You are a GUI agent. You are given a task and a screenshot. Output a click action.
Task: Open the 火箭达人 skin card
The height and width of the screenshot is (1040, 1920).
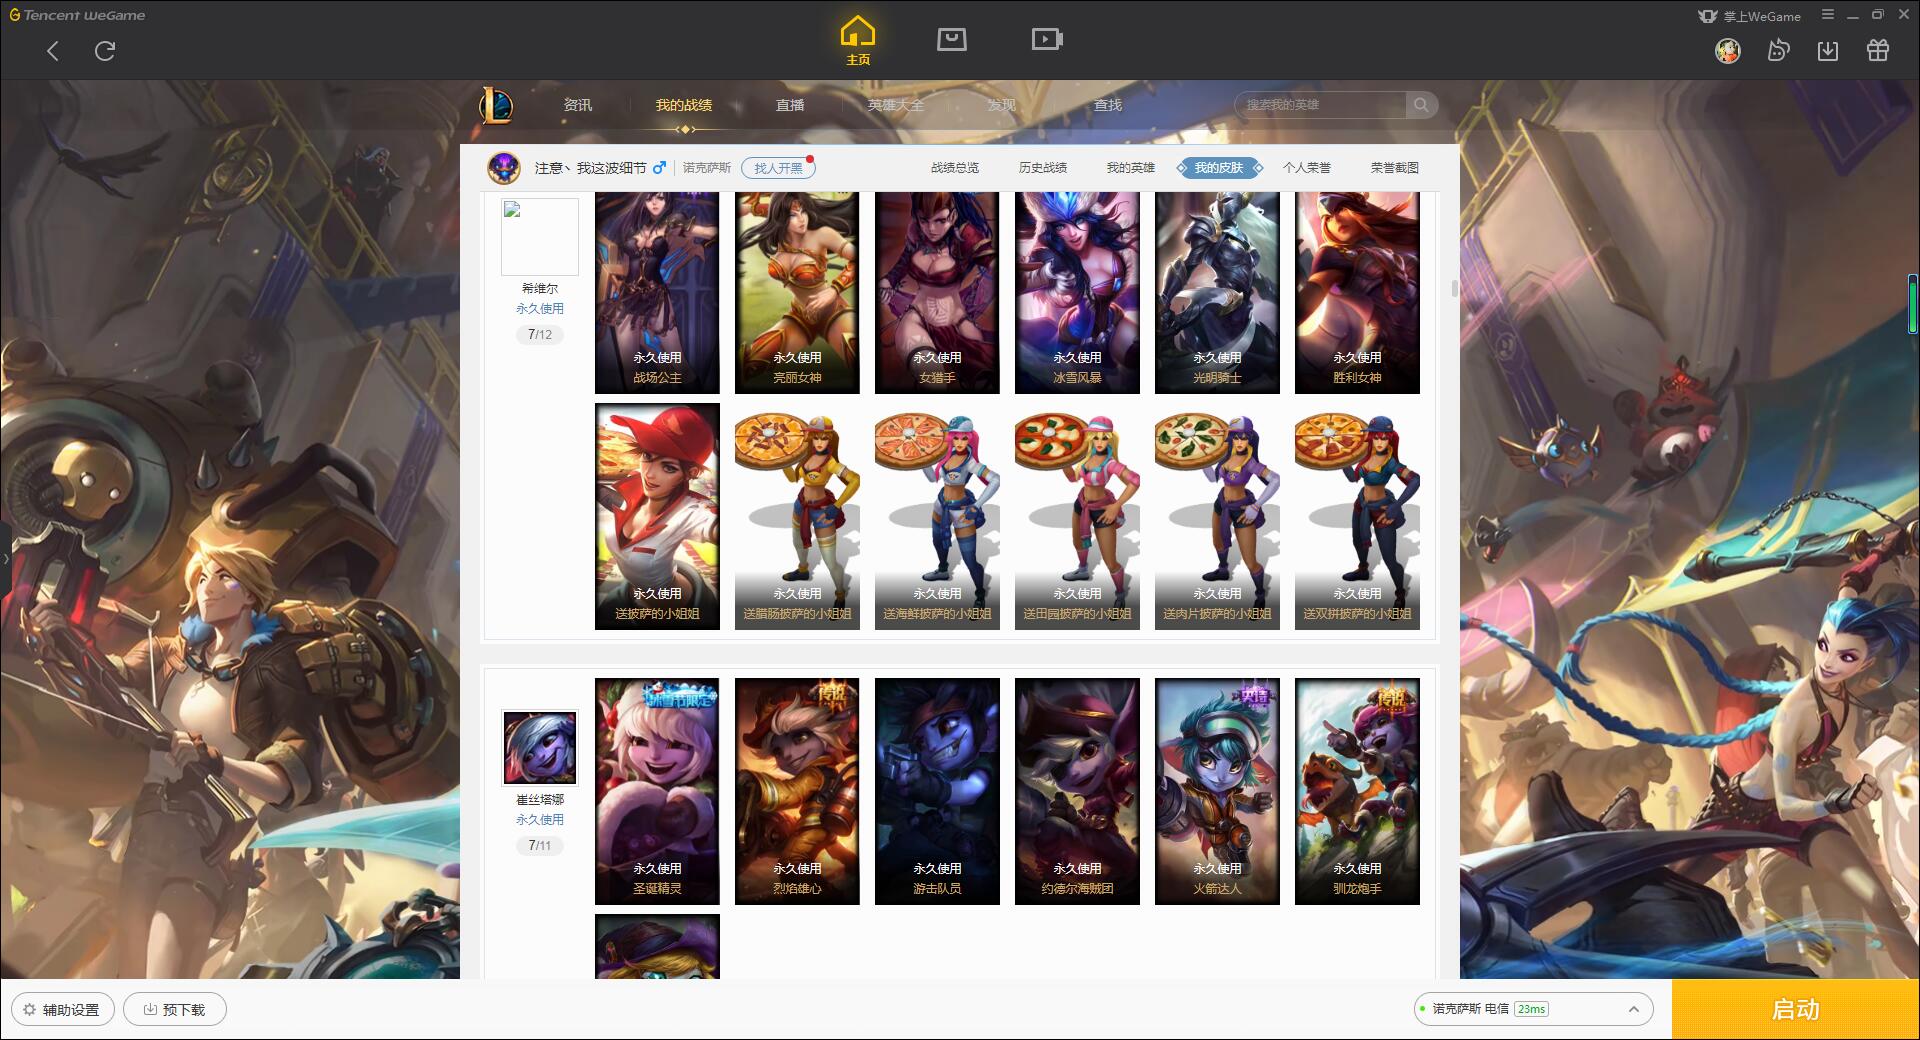(1217, 791)
